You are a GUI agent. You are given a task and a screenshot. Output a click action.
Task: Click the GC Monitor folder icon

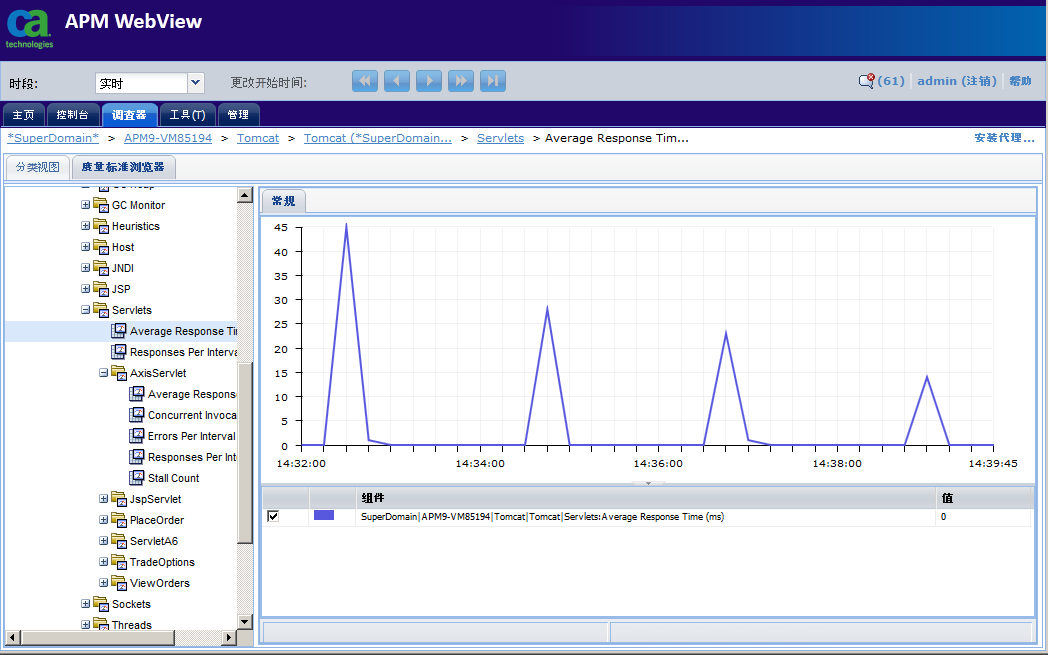coord(101,205)
